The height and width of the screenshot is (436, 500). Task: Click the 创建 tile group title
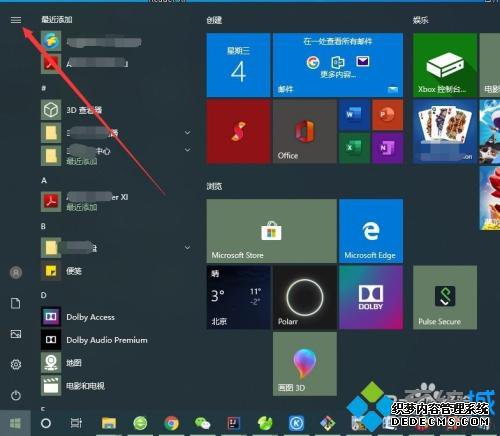(214, 20)
